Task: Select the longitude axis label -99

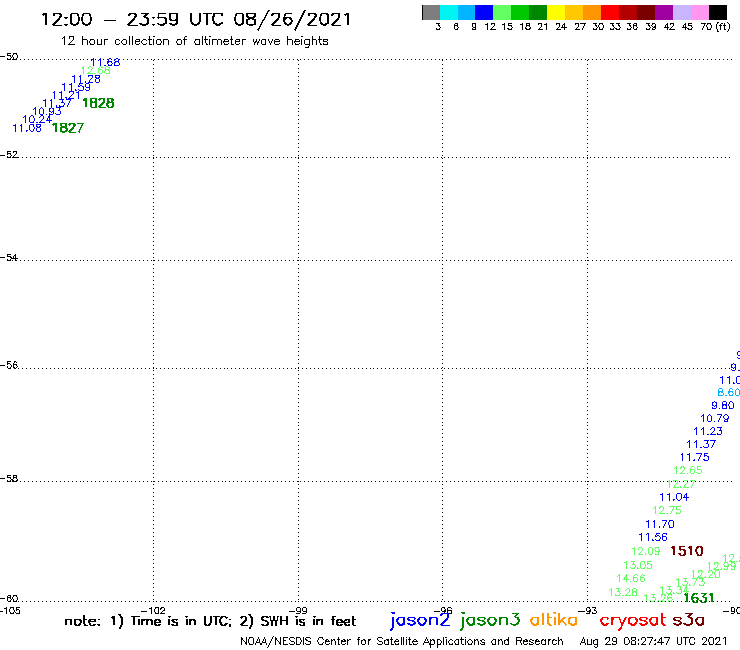Action: click(298, 611)
